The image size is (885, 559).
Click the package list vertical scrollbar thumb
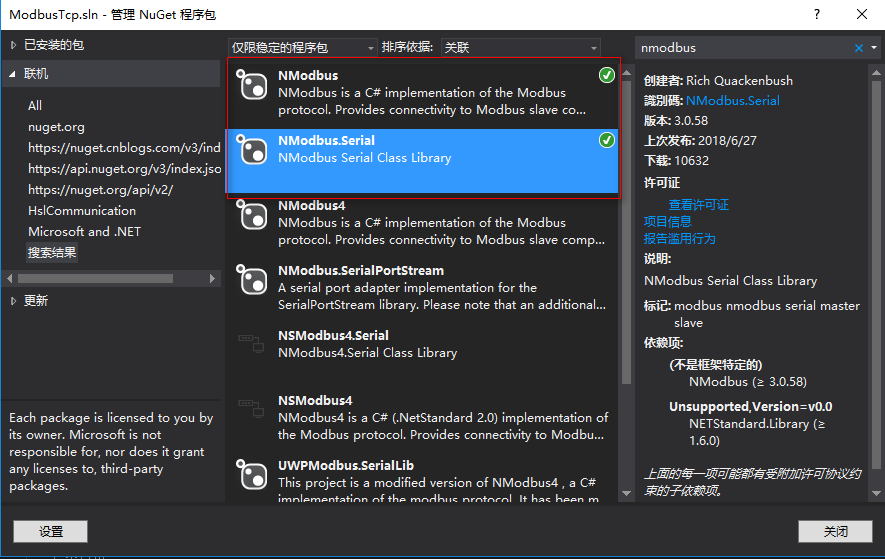pos(626,232)
